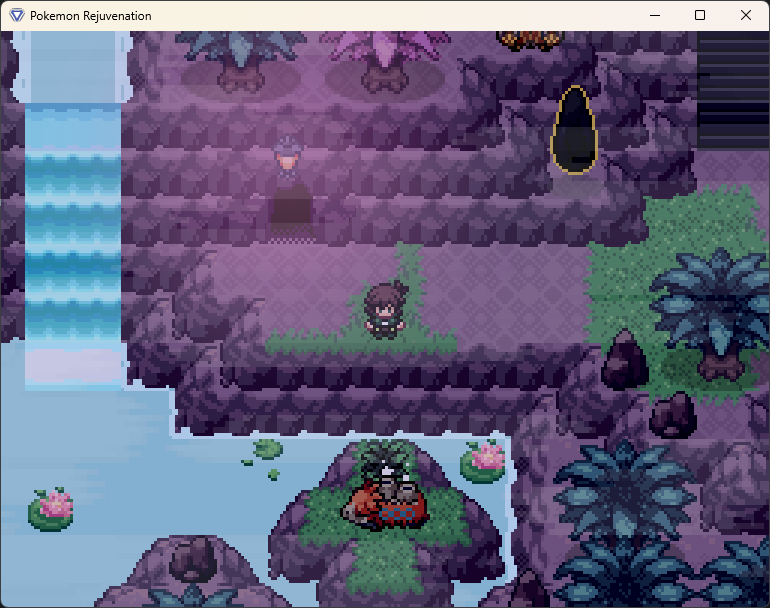Click the dark cave entrance with golden outline
The height and width of the screenshot is (608, 770).
click(574, 130)
